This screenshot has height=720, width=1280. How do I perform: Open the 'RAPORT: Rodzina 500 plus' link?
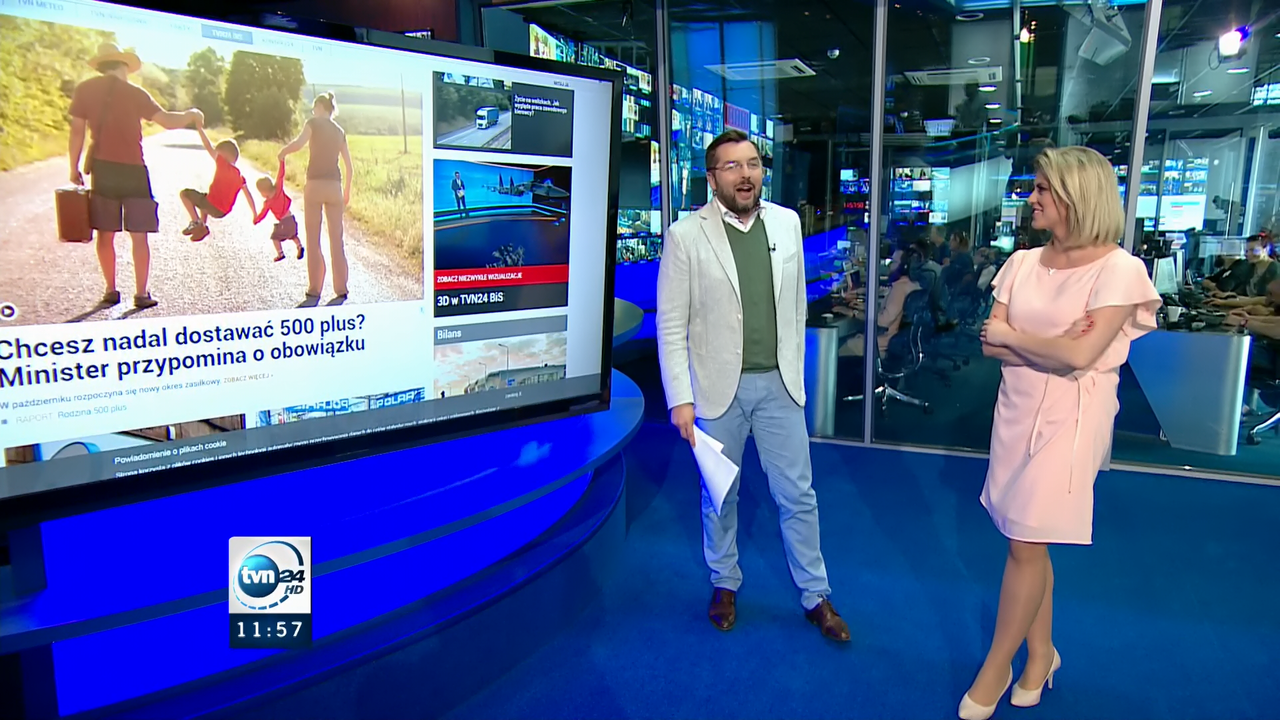71,414
